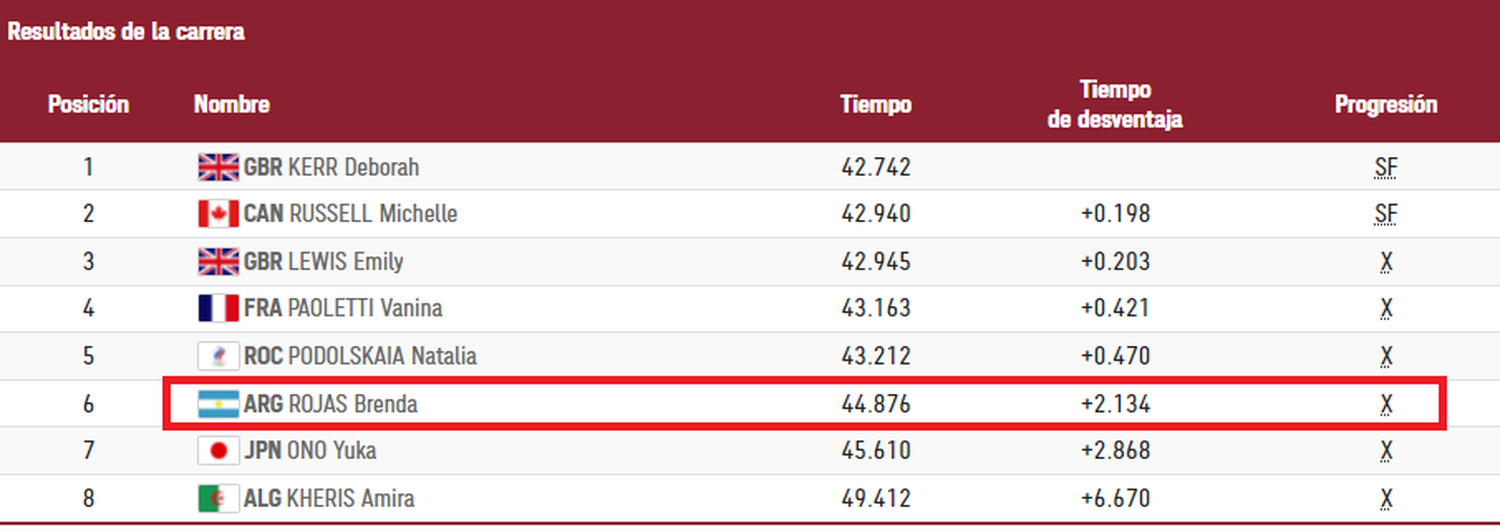Image resolution: width=1500 pixels, height=530 pixels.
Task: Click the Tiempo column header
Action: 875,104
